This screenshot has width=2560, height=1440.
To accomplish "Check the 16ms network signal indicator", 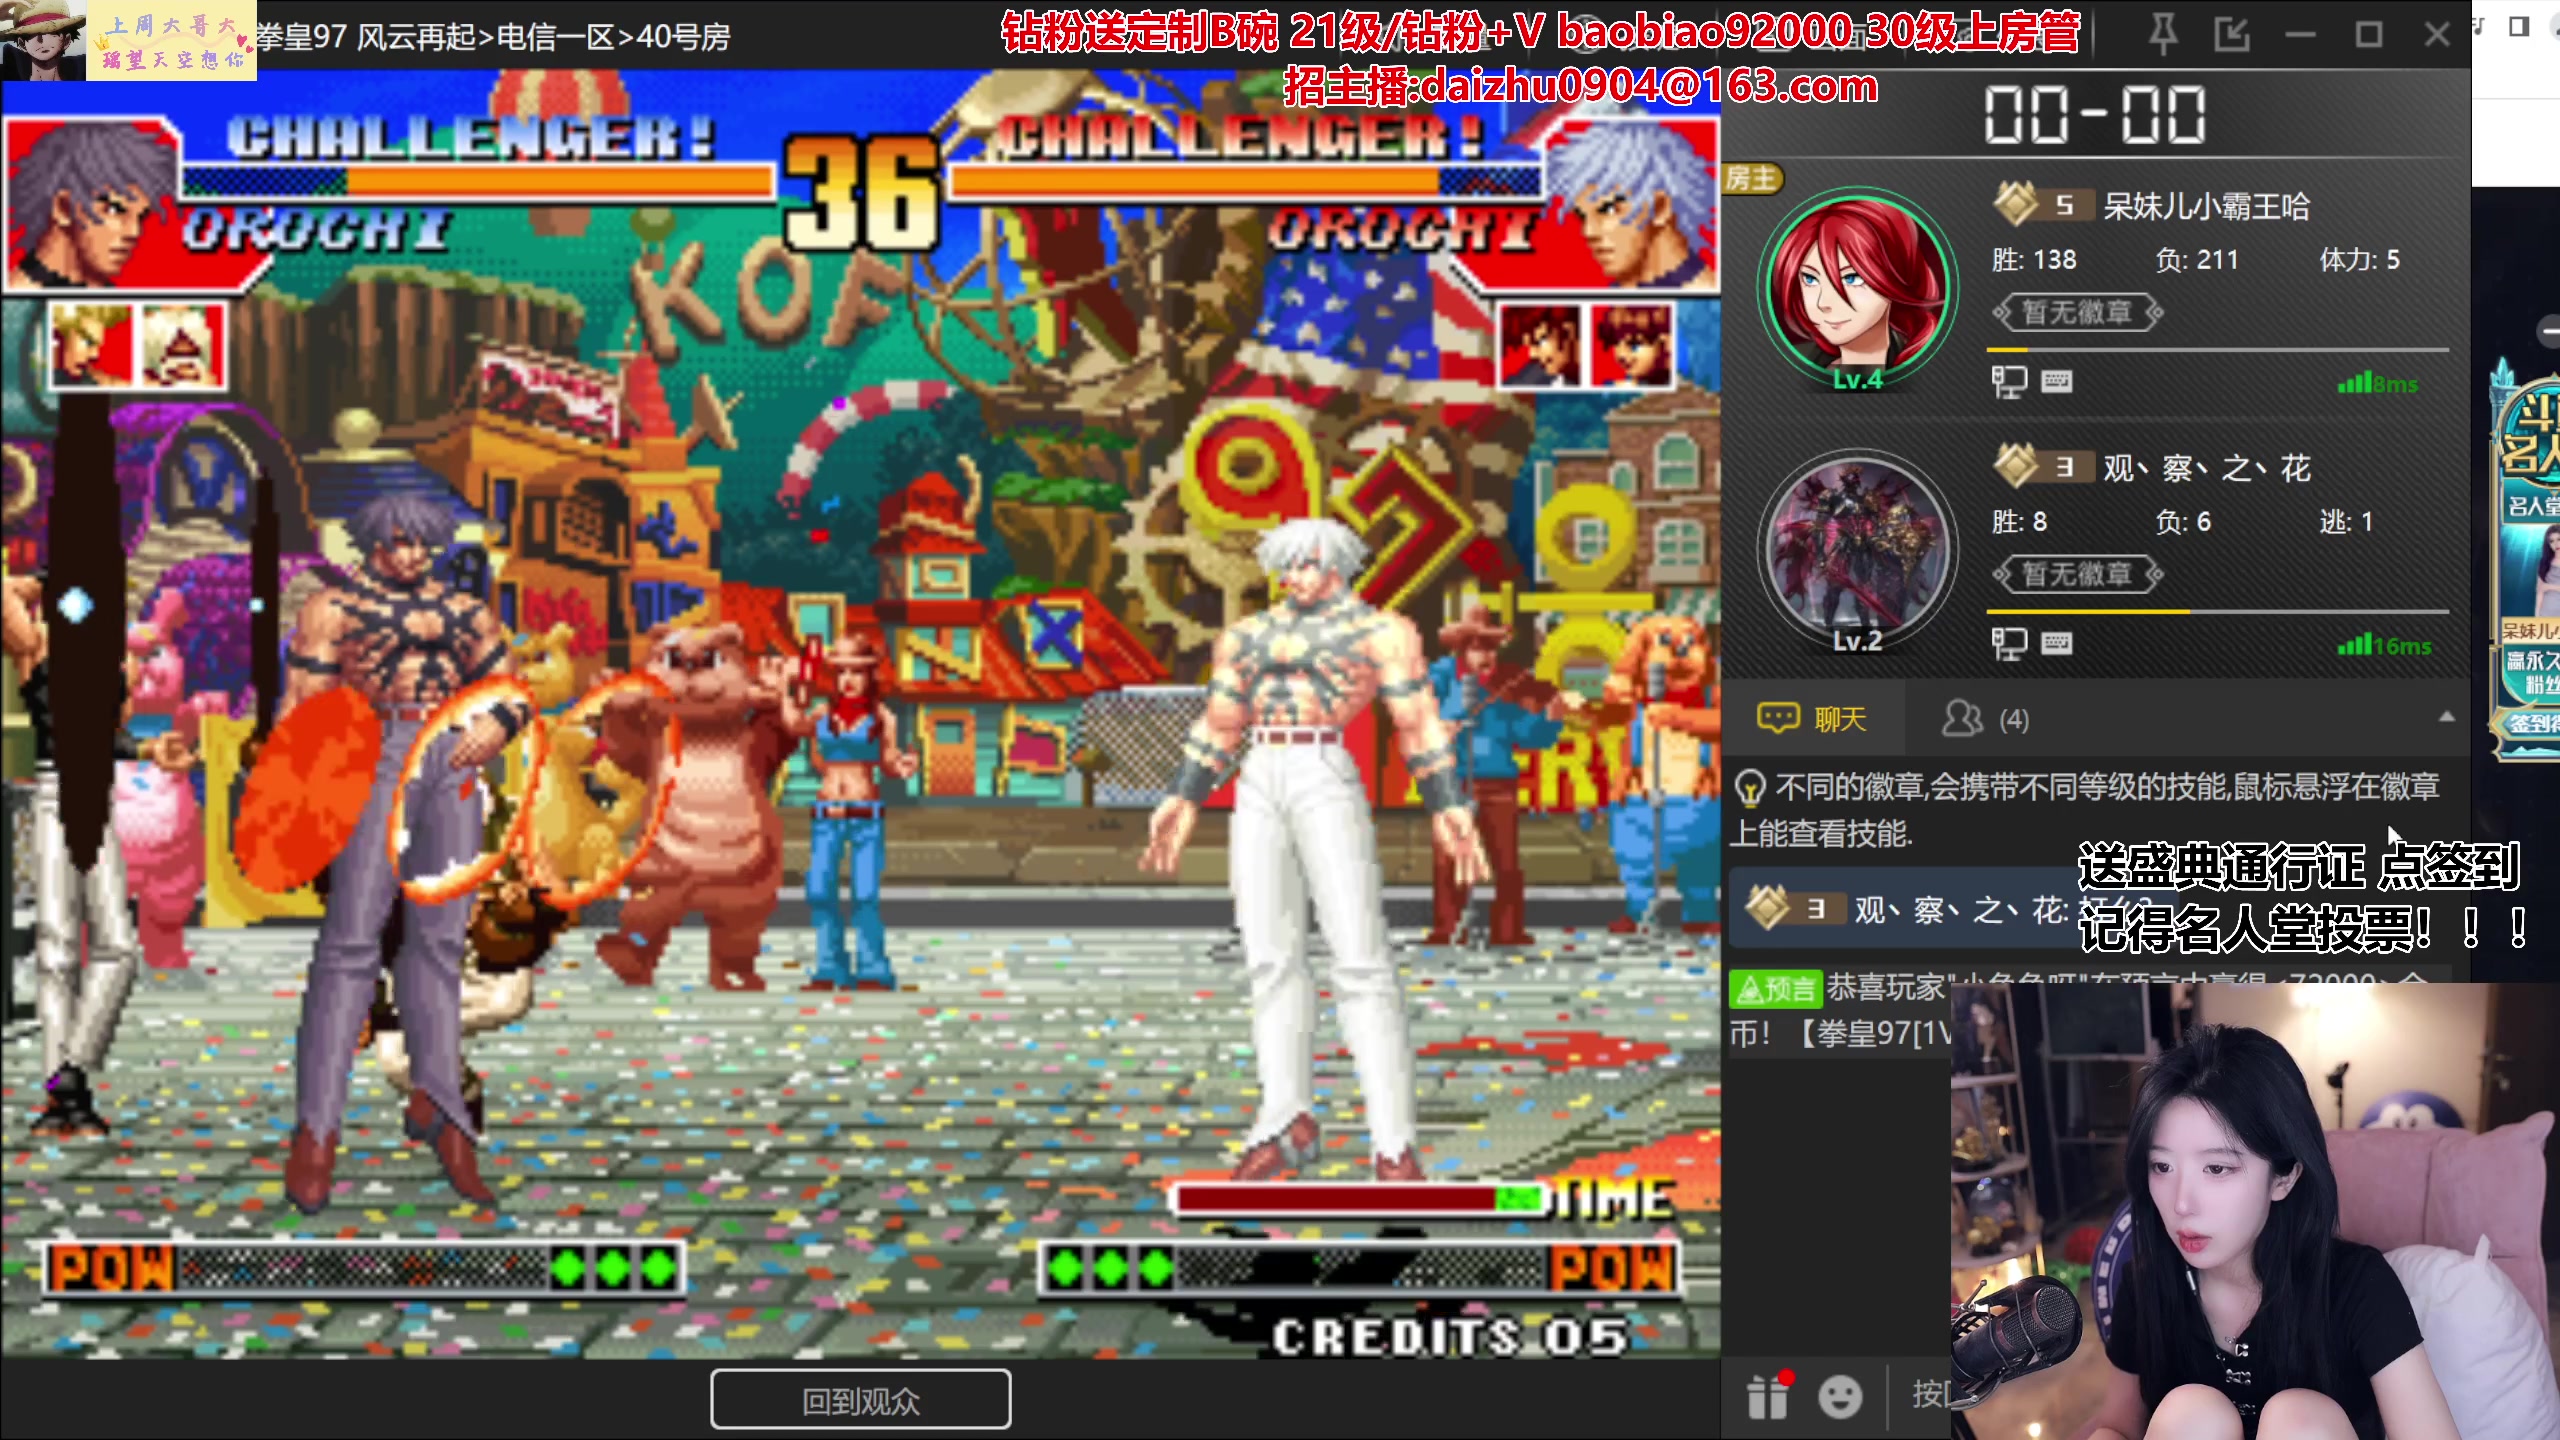I will click(x=2384, y=645).
